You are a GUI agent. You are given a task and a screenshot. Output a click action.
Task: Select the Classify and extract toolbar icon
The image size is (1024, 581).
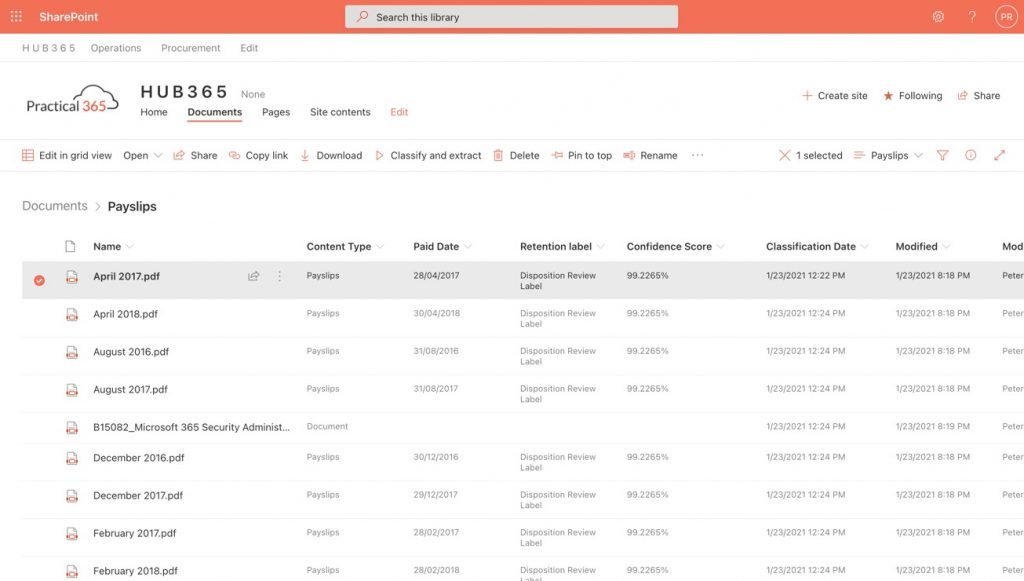[380, 155]
